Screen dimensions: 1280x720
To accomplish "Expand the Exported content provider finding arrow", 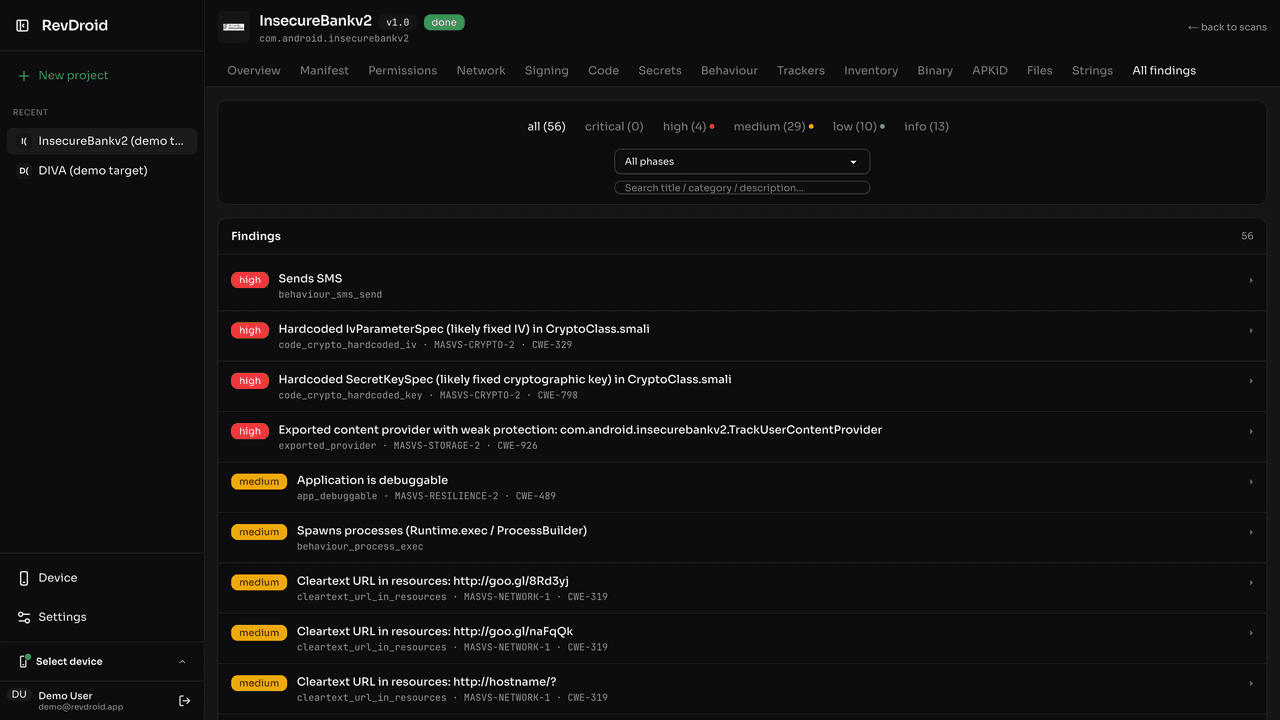I will pos(1251,432).
